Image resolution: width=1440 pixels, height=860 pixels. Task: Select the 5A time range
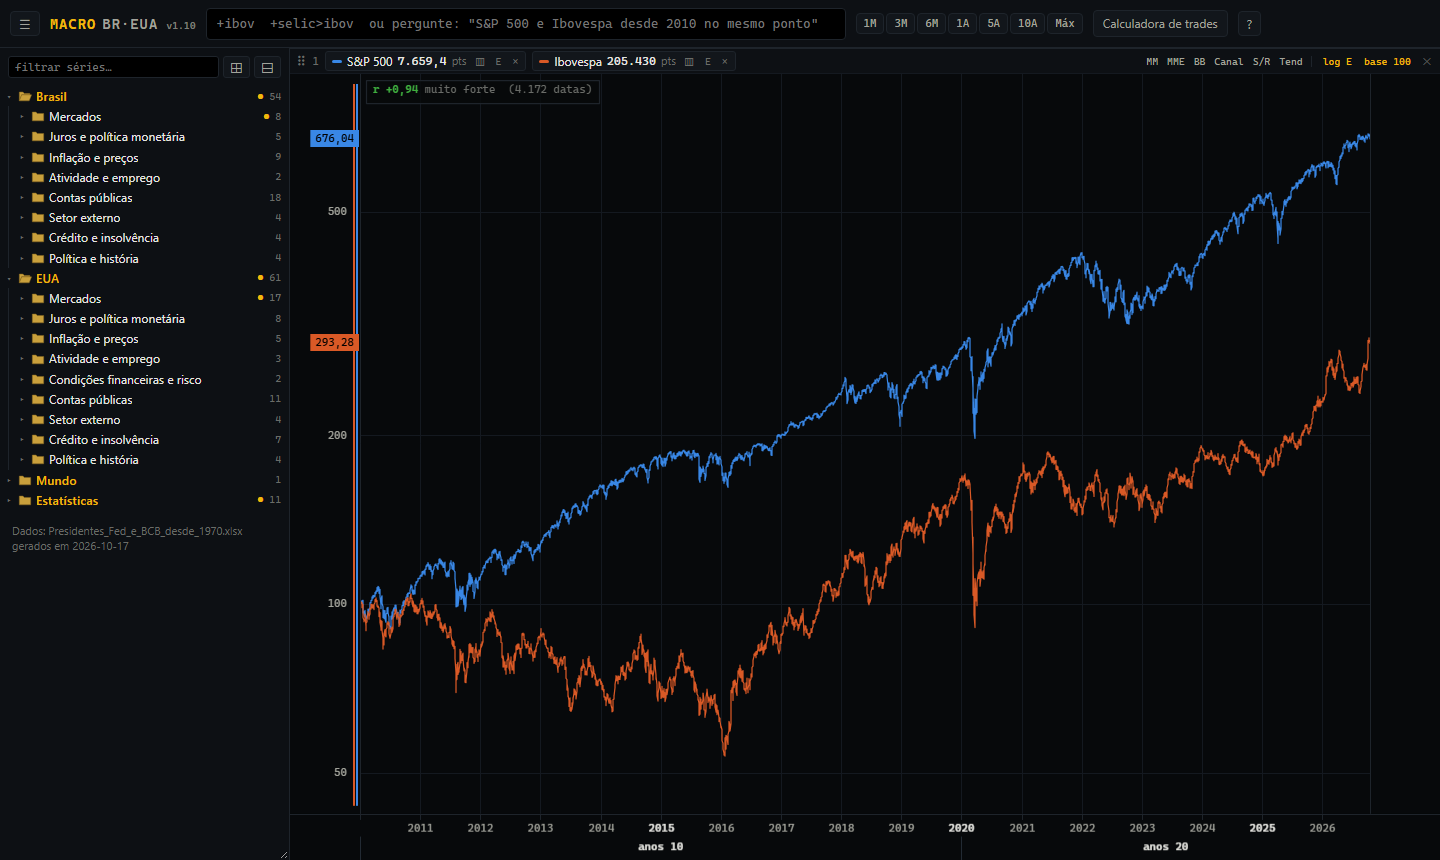point(994,23)
